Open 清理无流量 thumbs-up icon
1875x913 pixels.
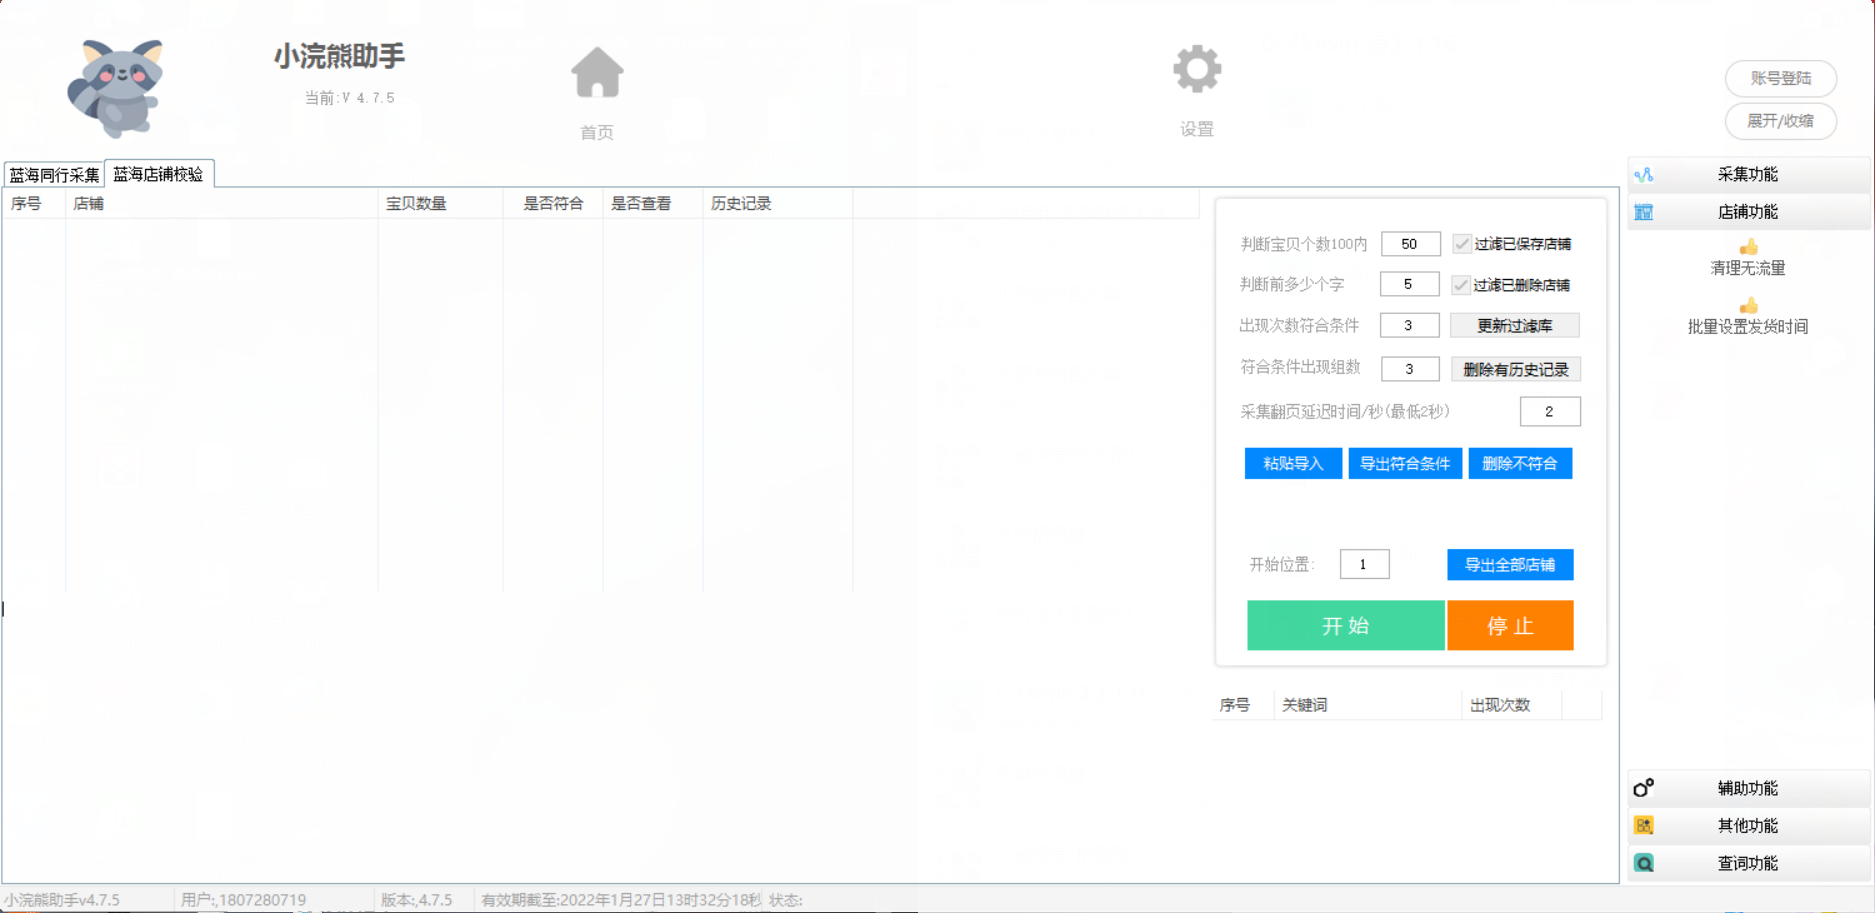[1748, 247]
